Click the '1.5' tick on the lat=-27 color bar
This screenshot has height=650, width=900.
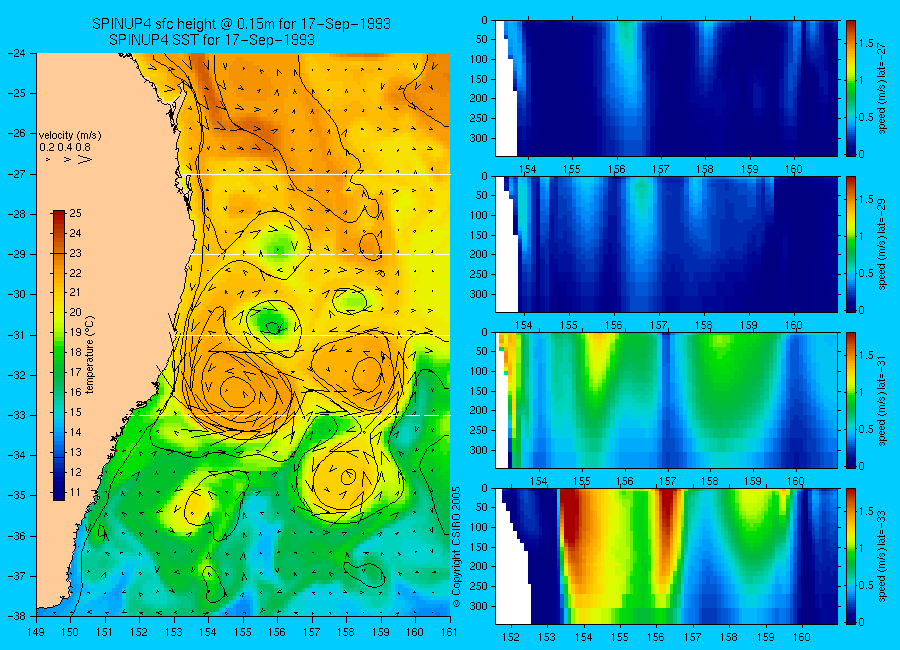click(867, 43)
